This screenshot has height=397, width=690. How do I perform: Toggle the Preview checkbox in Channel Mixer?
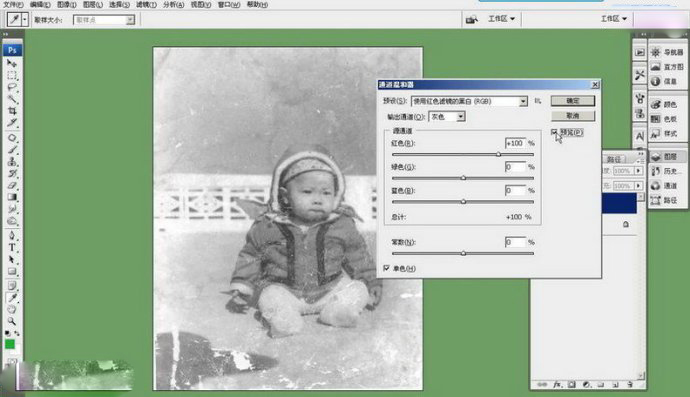(x=554, y=132)
